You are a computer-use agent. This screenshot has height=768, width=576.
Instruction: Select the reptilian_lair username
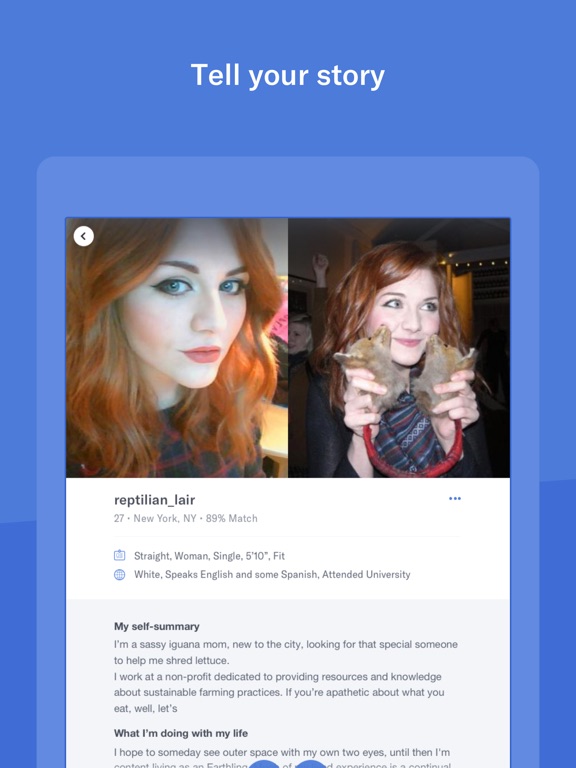click(x=154, y=500)
